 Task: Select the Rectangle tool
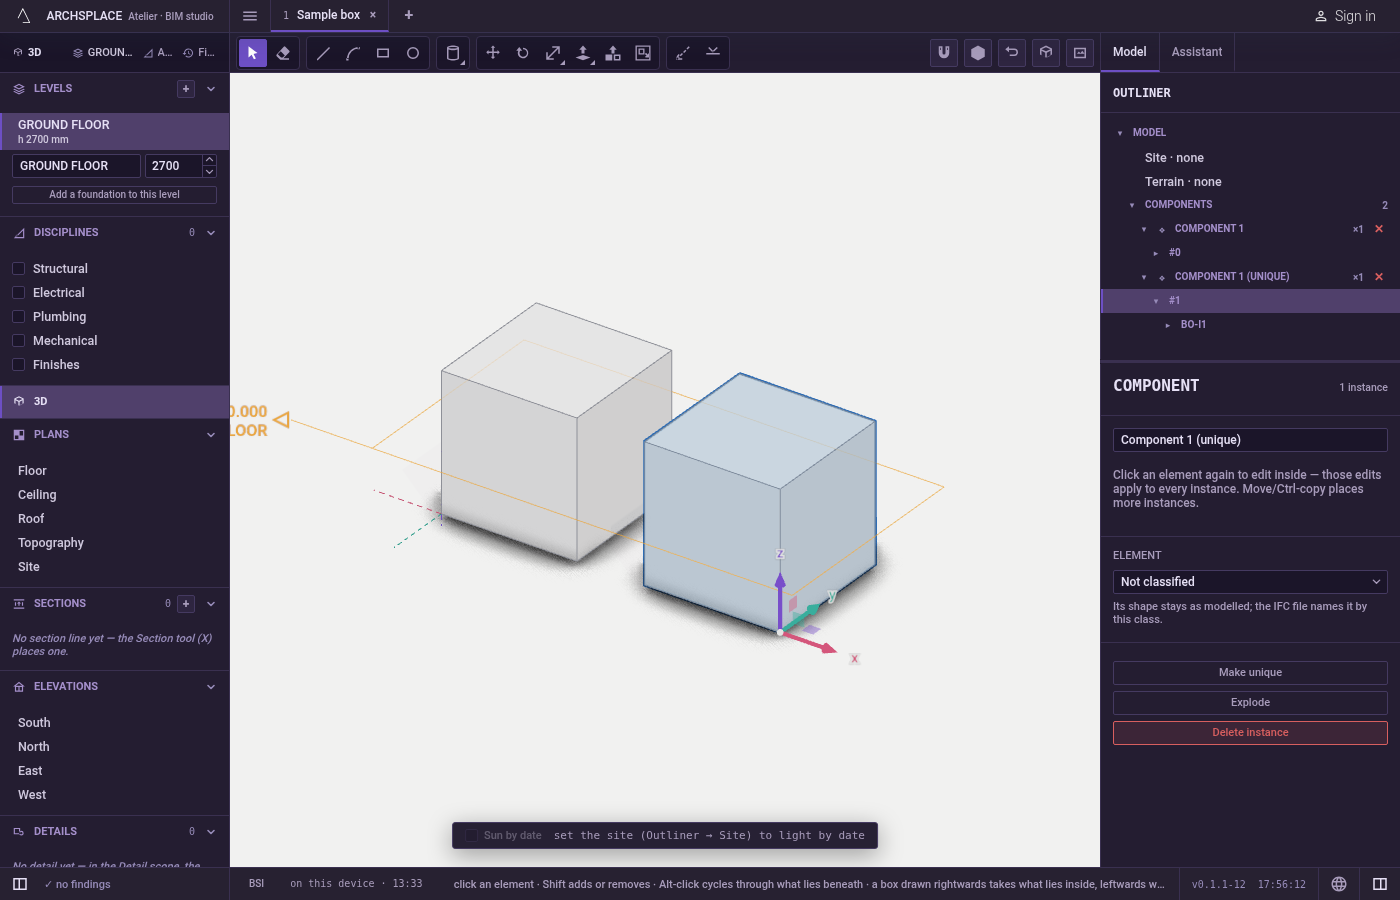tap(383, 53)
